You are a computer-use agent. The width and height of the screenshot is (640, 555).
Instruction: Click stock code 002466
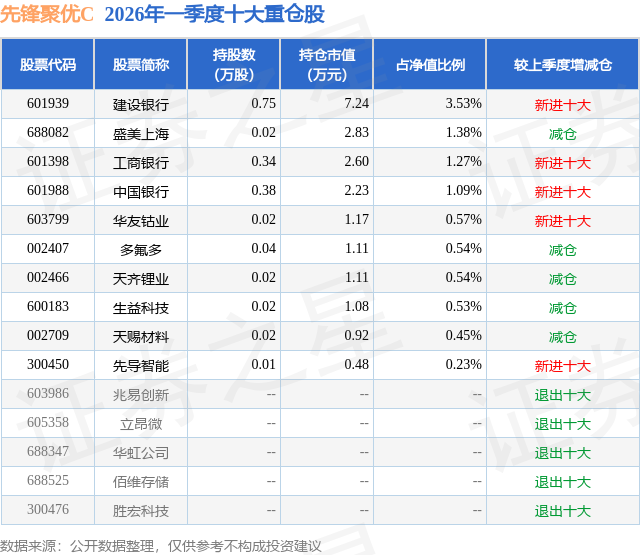pyautogui.click(x=48, y=277)
